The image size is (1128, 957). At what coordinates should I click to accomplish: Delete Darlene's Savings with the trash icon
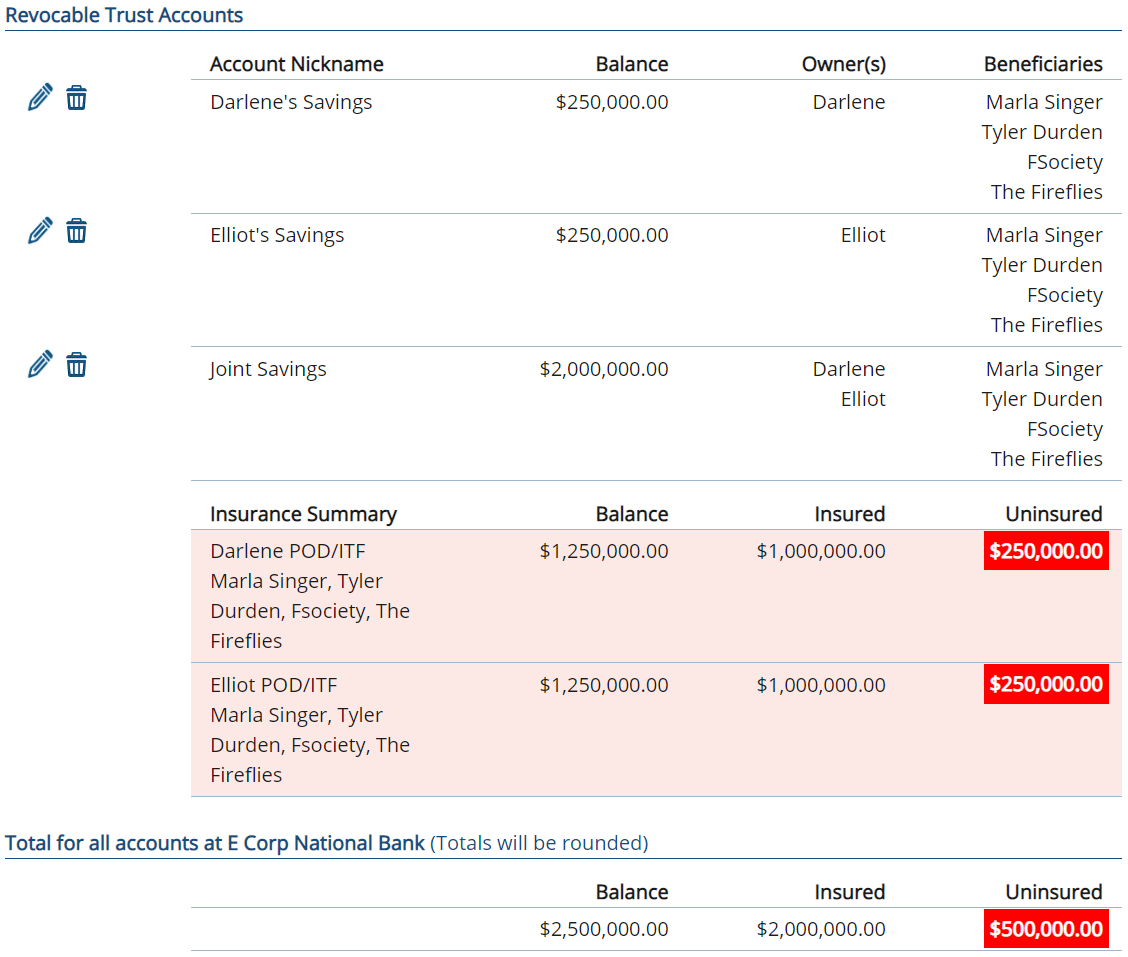pos(77,97)
